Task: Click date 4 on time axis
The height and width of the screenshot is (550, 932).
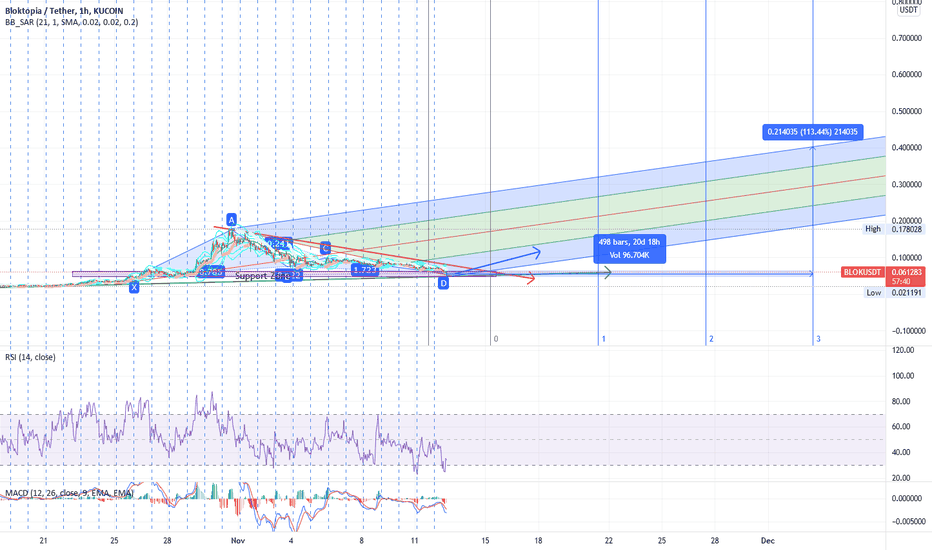Action: 291,540
